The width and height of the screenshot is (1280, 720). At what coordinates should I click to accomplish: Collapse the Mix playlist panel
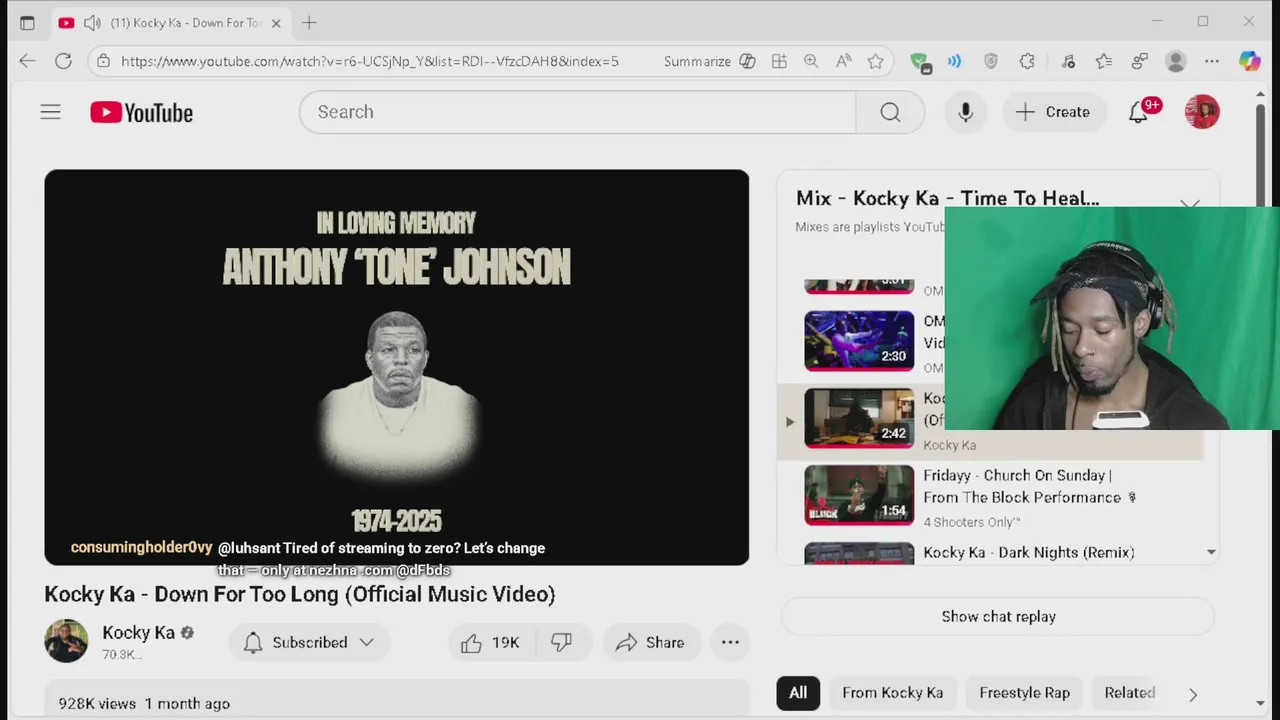pos(1190,203)
